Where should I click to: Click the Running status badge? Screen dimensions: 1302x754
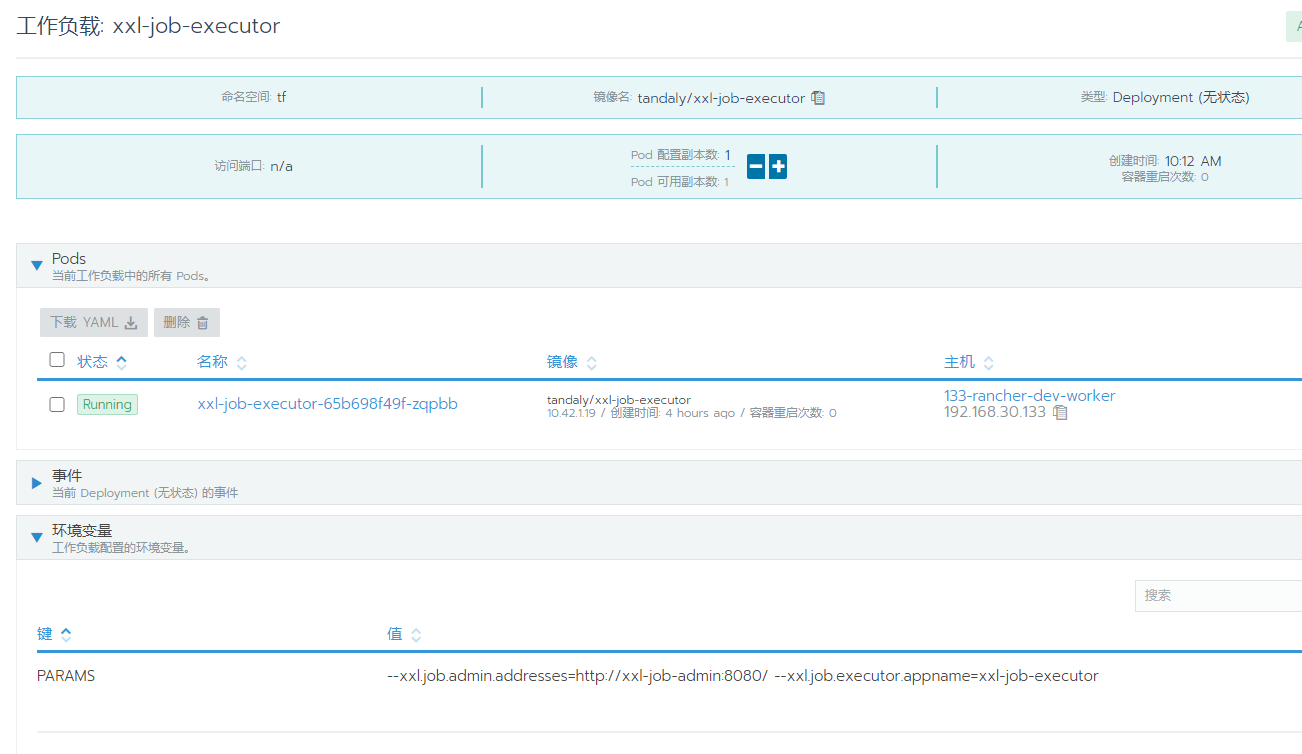107,405
